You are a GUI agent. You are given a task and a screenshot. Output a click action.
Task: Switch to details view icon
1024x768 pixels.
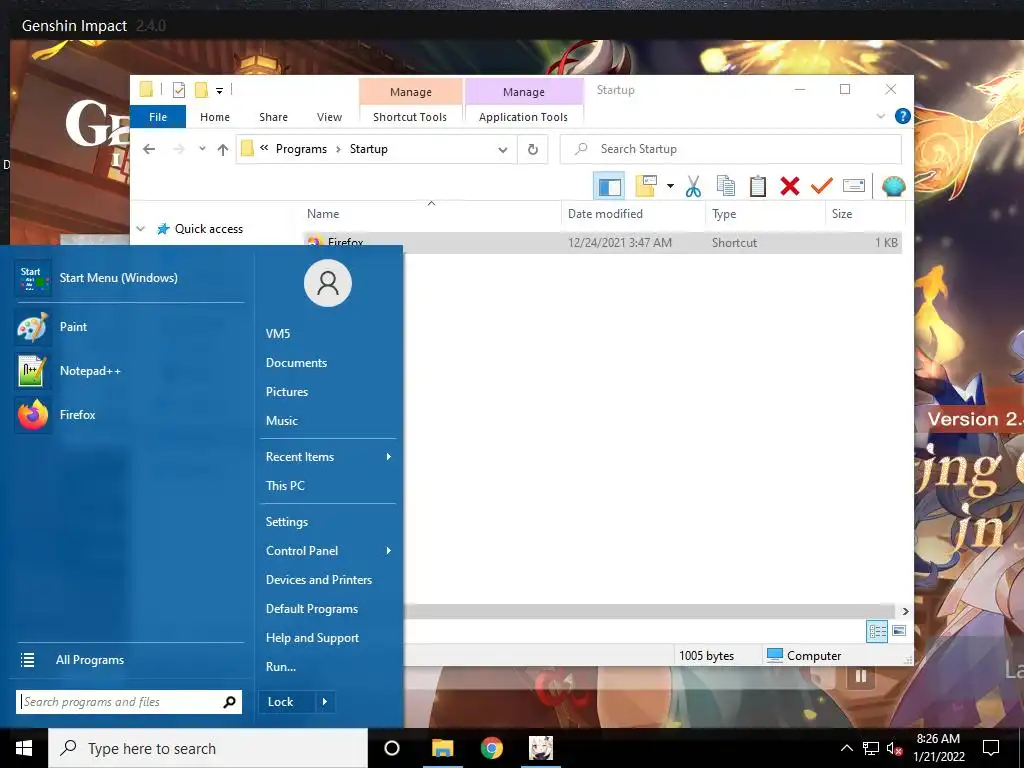tap(877, 631)
